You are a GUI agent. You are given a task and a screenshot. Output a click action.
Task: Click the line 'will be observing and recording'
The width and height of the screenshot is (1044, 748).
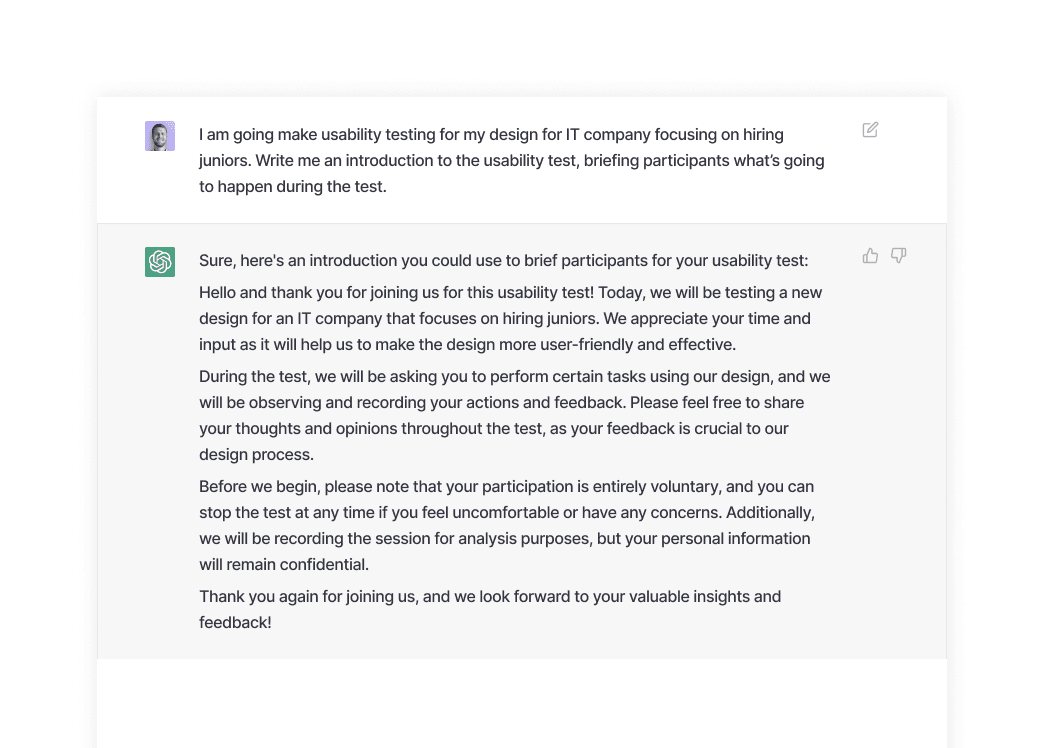point(501,403)
